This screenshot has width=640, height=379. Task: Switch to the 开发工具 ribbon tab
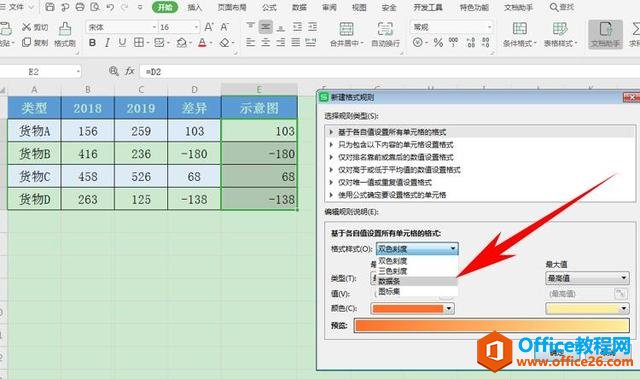pyautogui.click(x=428, y=7)
